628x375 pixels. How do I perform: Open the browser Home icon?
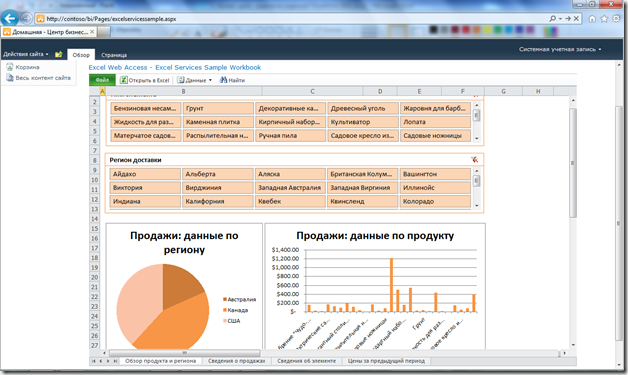[x=592, y=18]
